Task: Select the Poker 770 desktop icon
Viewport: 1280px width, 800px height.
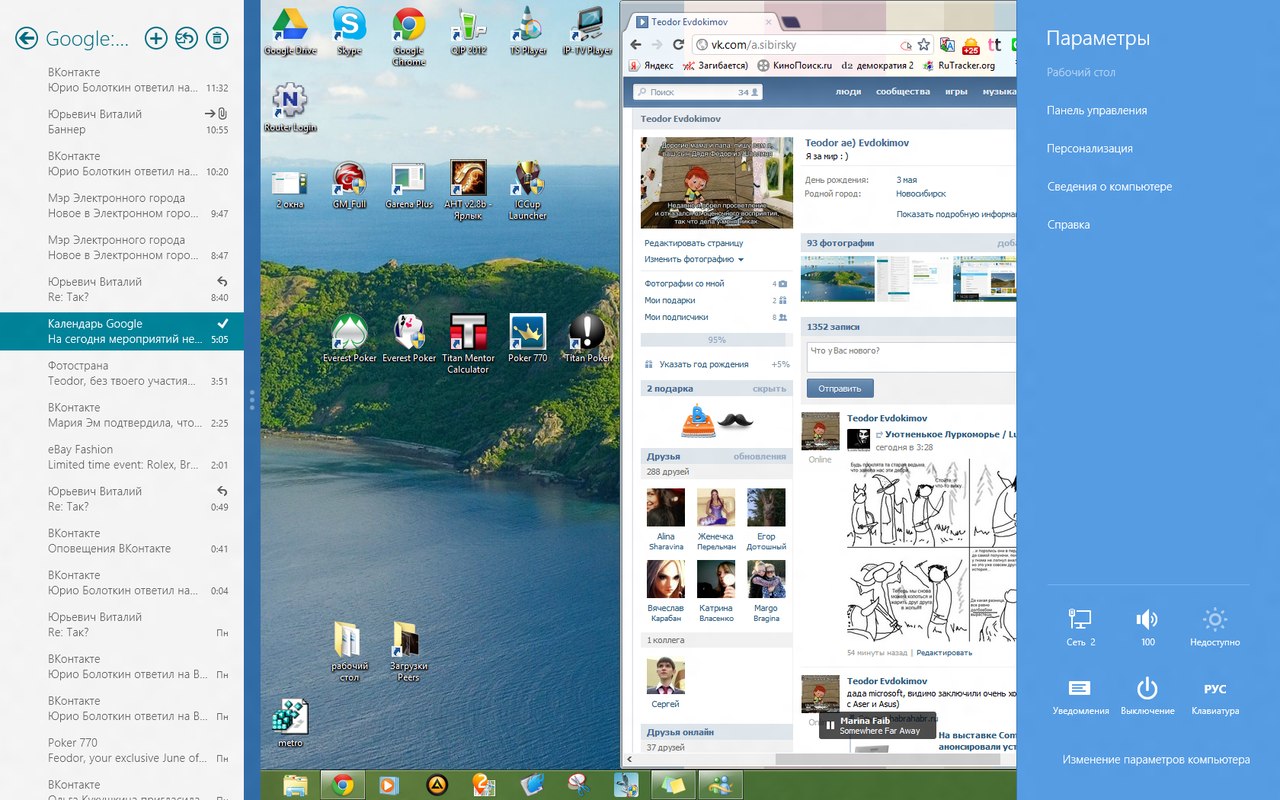Action: tap(528, 338)
